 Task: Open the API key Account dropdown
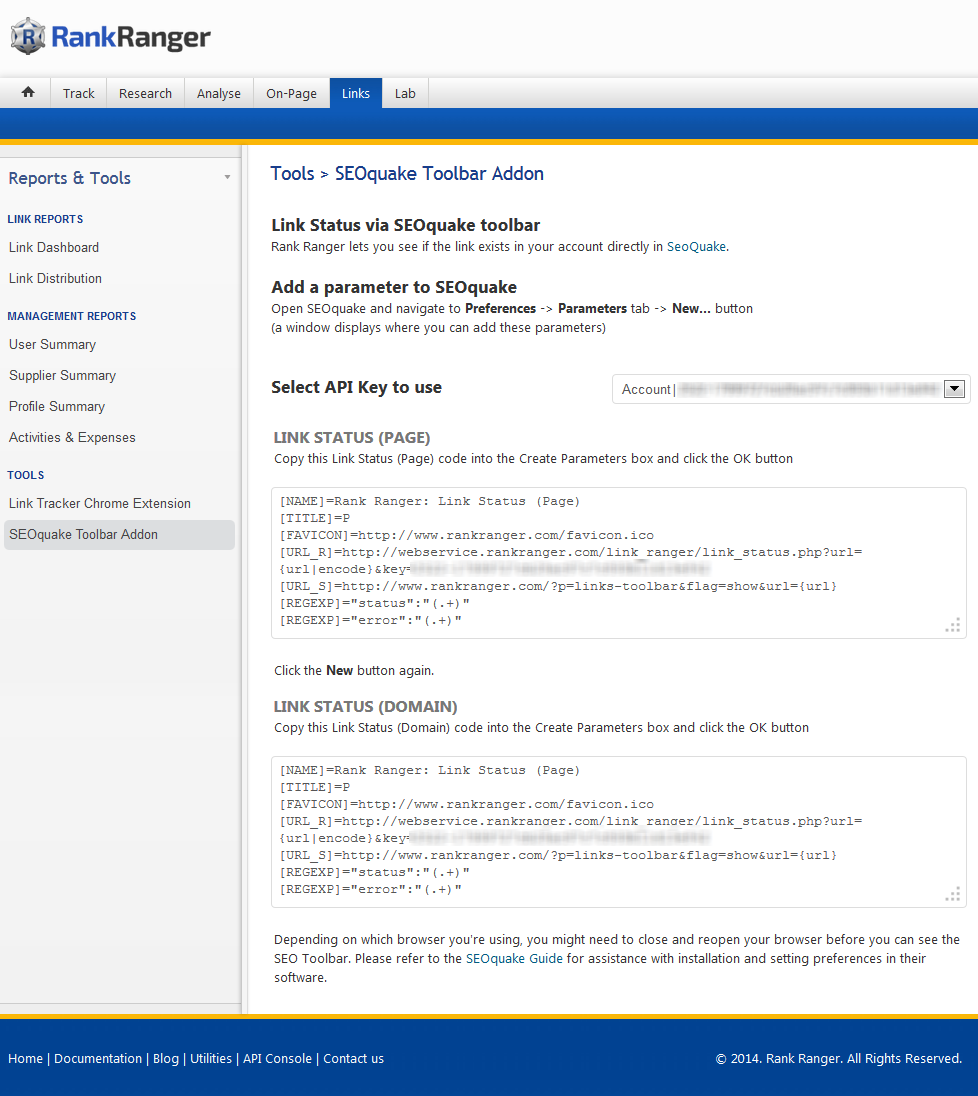click(953, 389)
